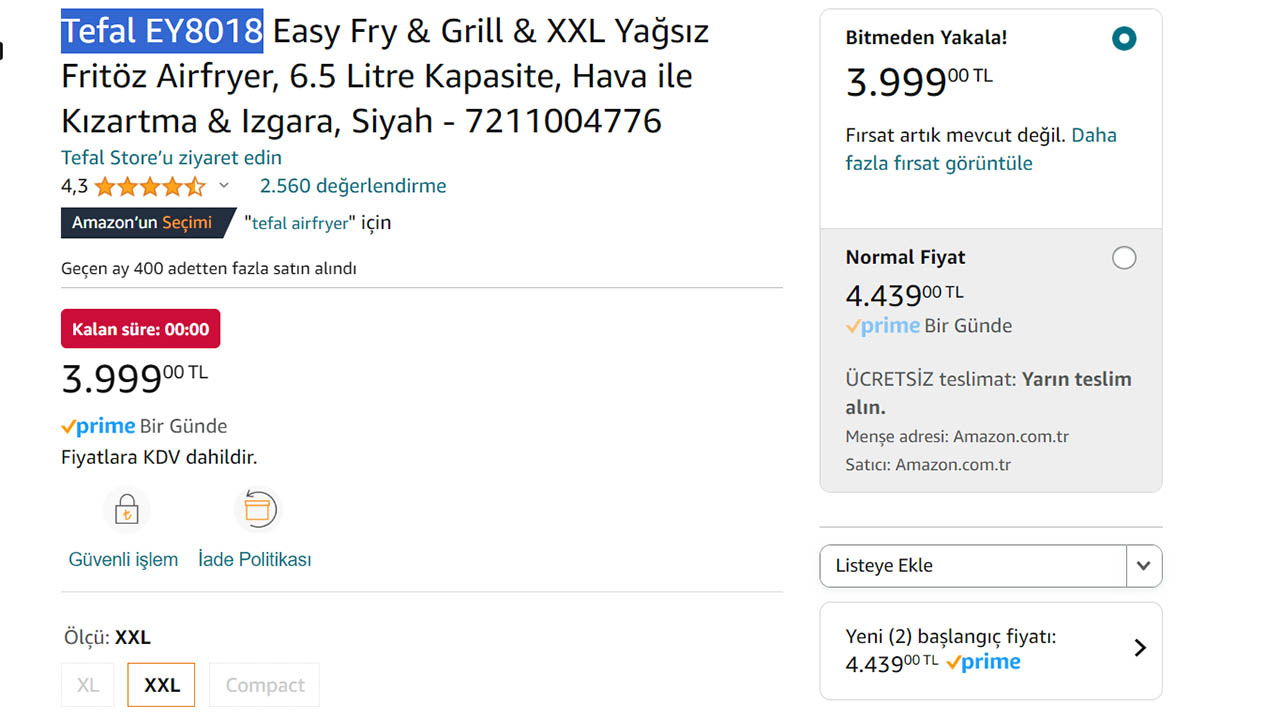Click the Güvenli işlem lock icon

(126, 508)
